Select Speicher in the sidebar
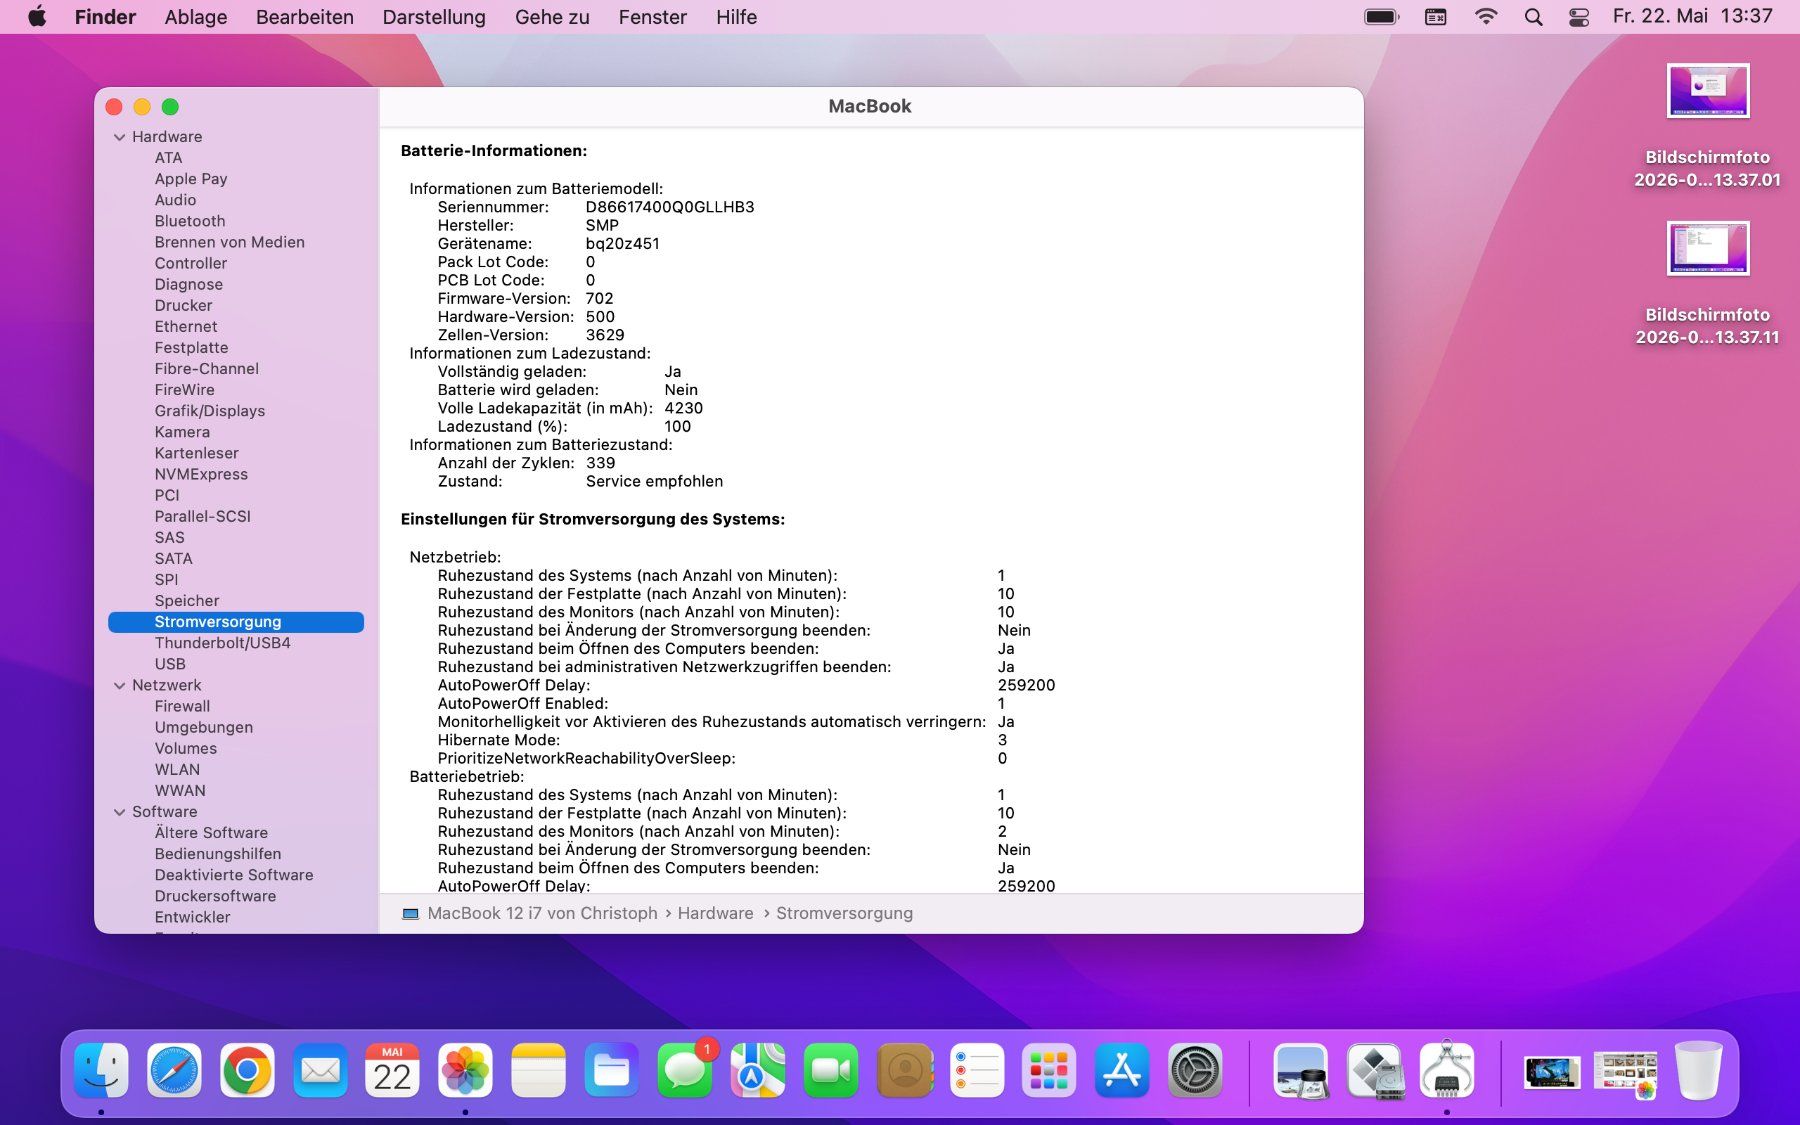1800x1125 pixels. point(187,601)
